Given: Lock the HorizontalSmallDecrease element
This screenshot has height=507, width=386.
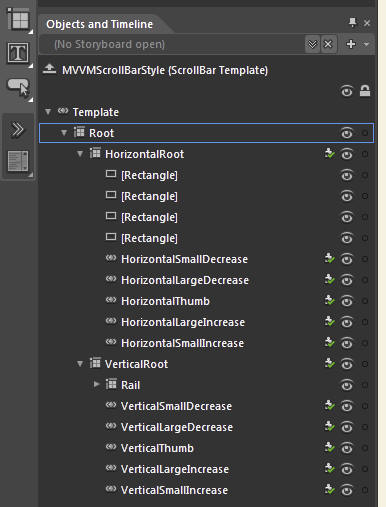Looking at the screenshot, I should click(x=365, y=259).
